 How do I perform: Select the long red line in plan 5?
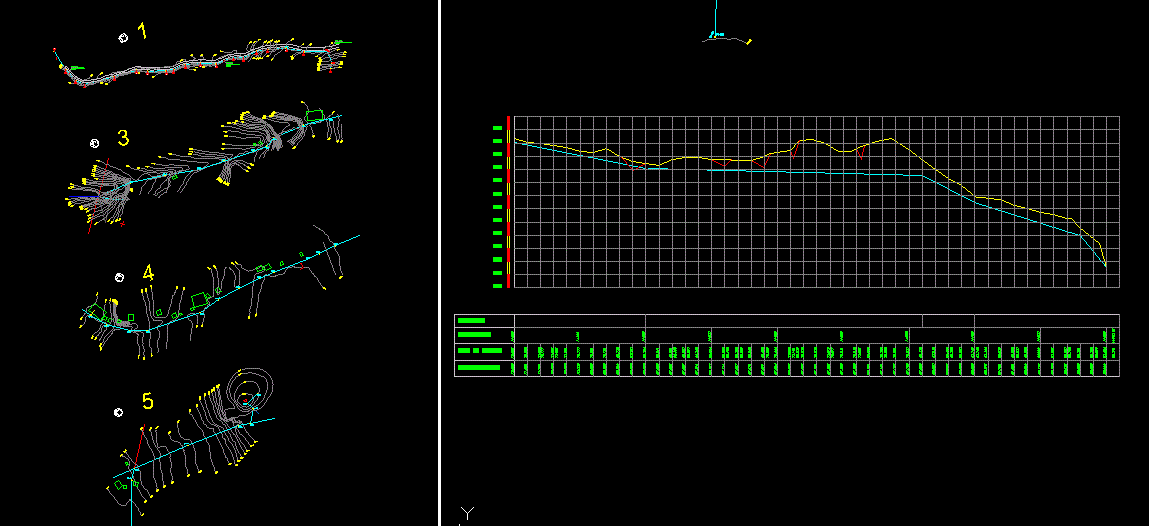point(137,447)
